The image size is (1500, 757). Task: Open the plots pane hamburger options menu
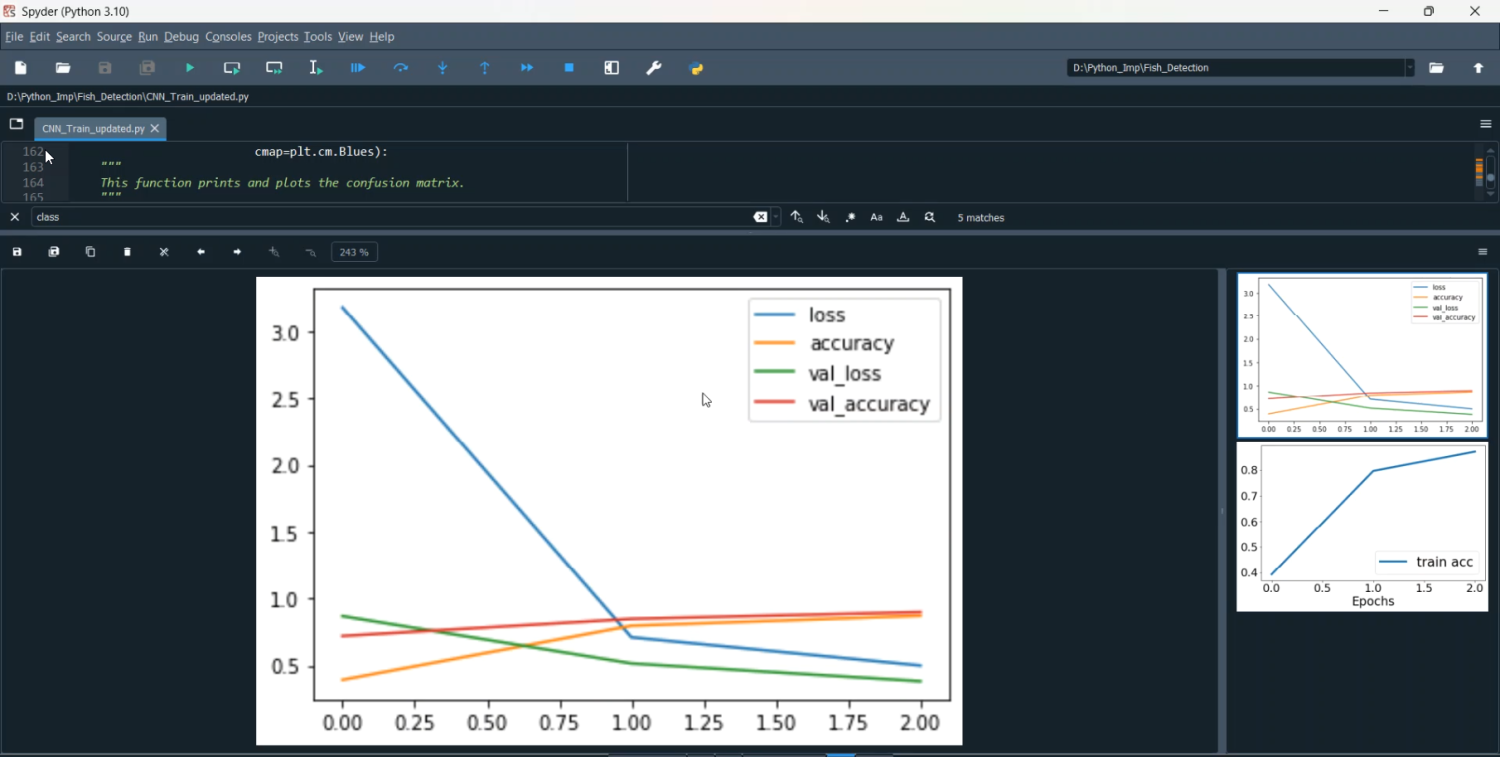coord(1483,252)
